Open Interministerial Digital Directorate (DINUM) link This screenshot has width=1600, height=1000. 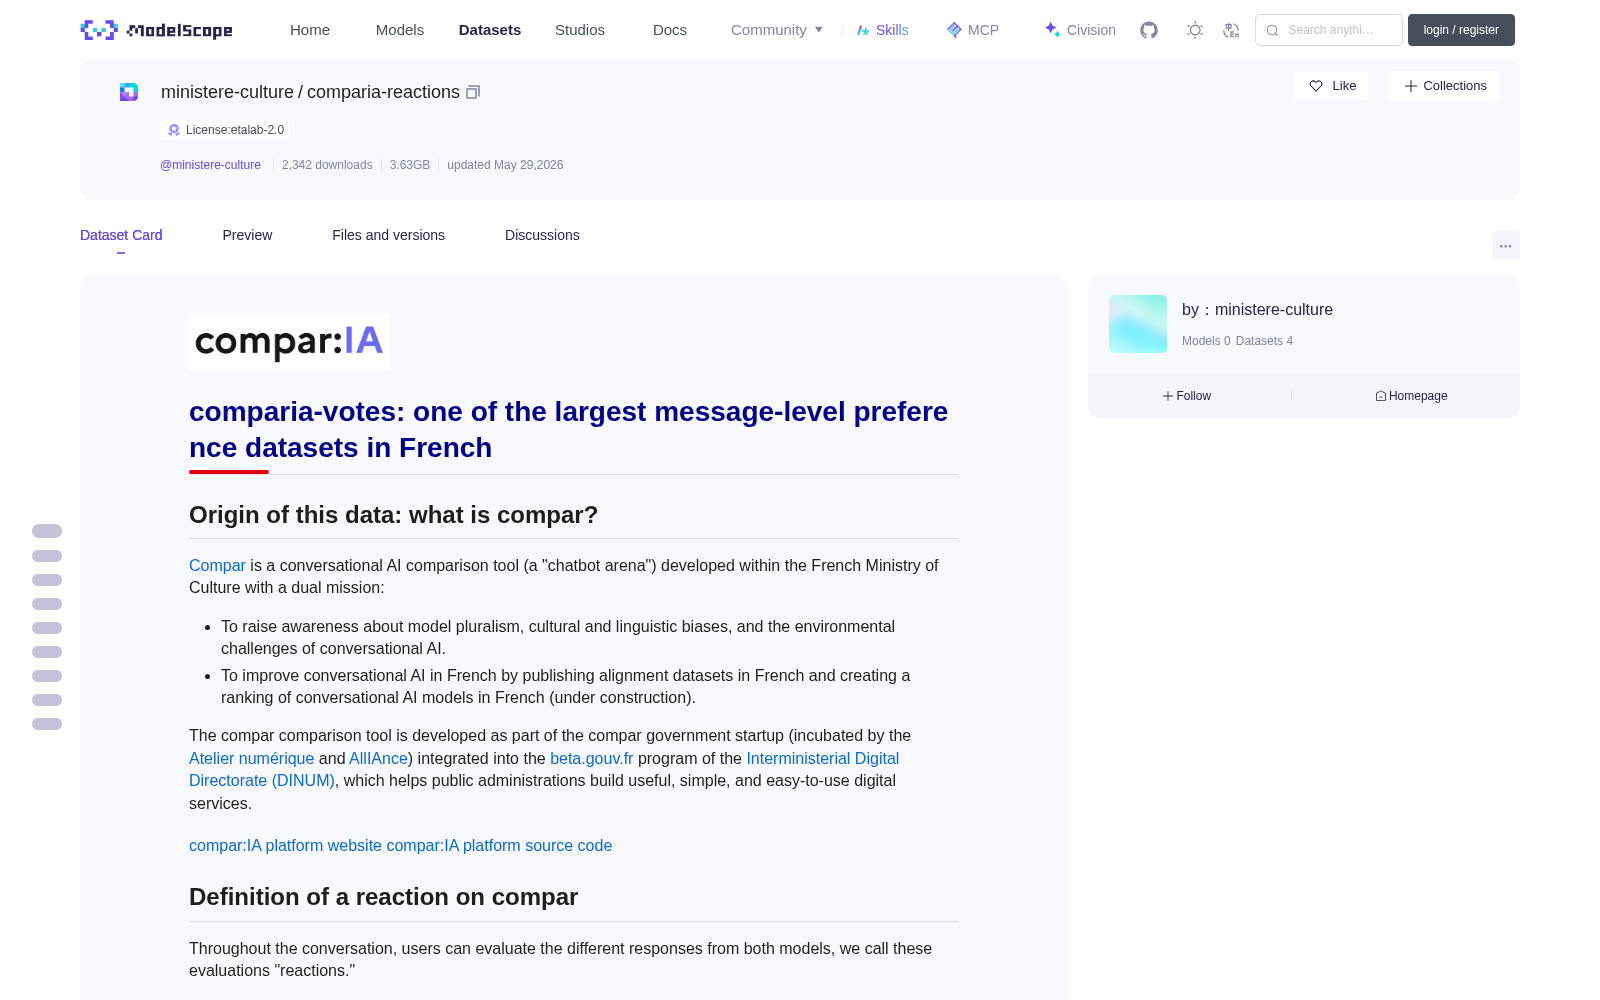pos(822,758)
